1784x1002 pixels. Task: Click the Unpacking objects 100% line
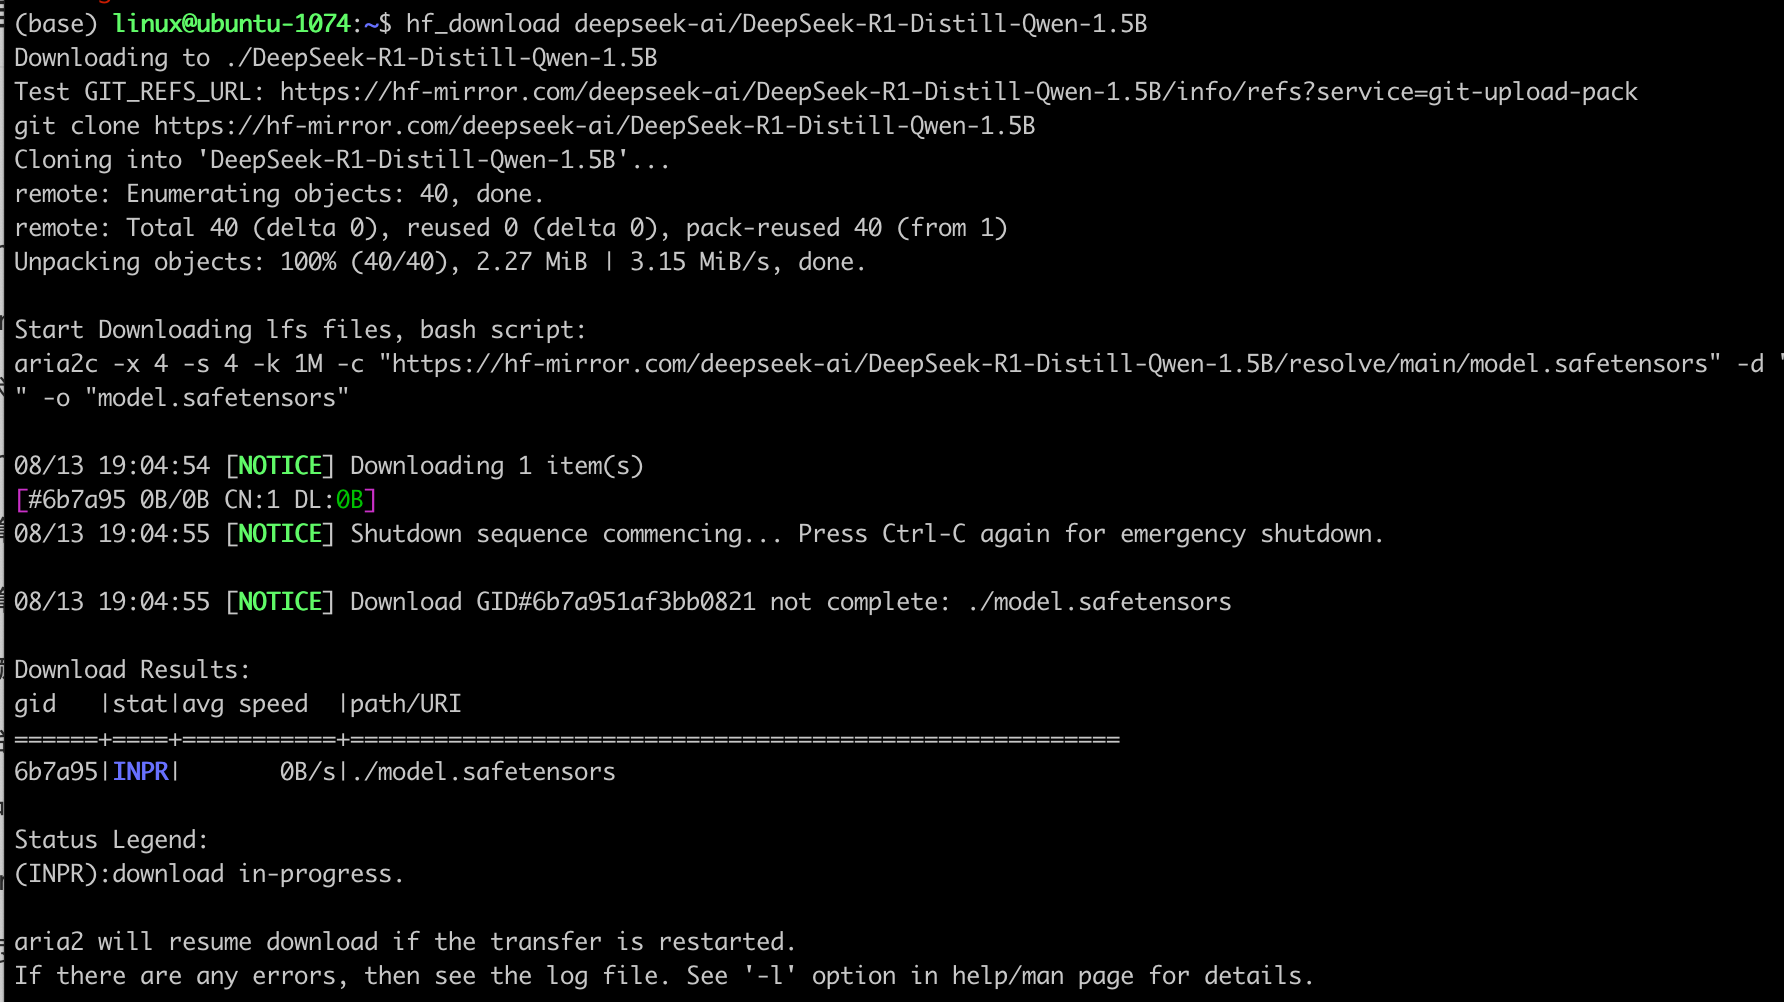(x=439, y=262)
